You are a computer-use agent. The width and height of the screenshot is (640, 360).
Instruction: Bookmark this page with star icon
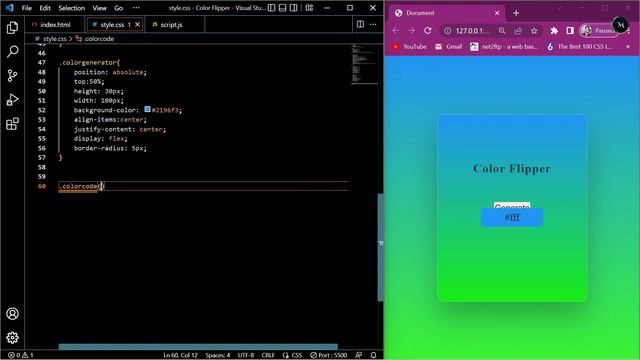[534, 31]
